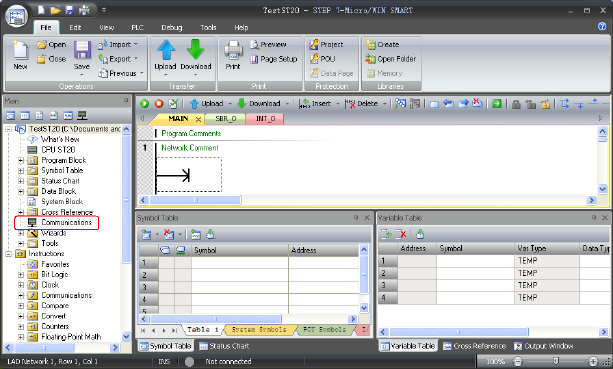Open Output Window bottom panel tab
Viewport: 613px width, 369px height.
click(544, 346)
